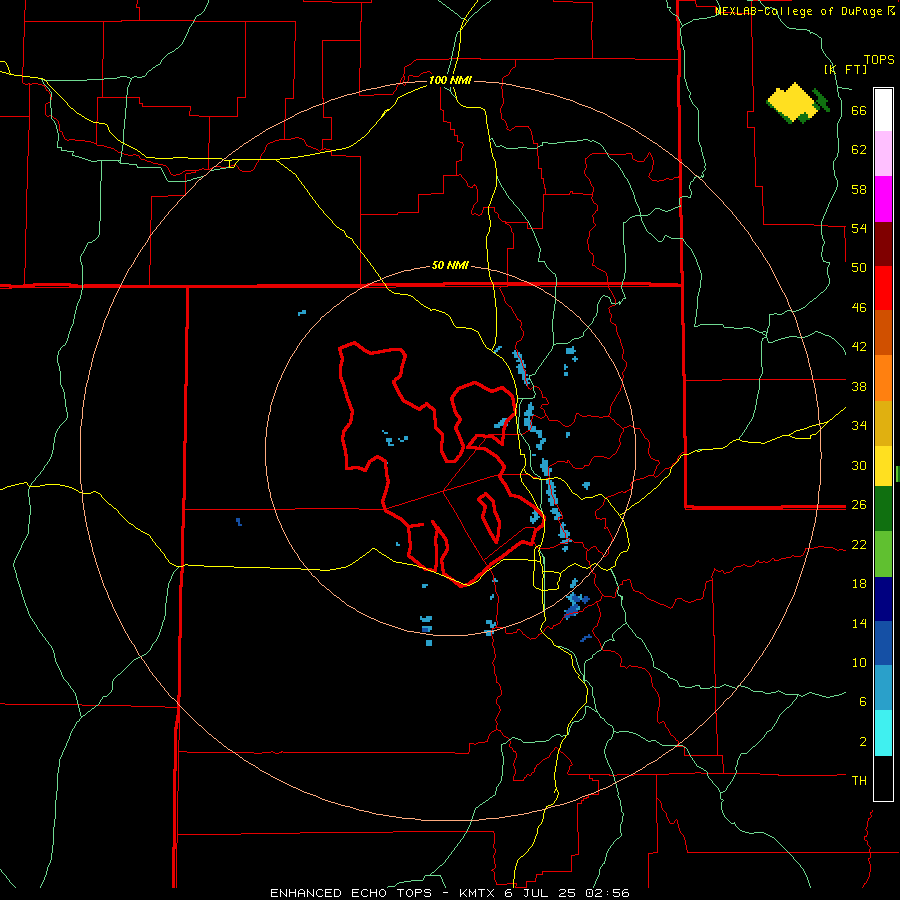Select the "38" scale value
The height and width of the screenshot is (900, 900).
(x=859, y=386)
